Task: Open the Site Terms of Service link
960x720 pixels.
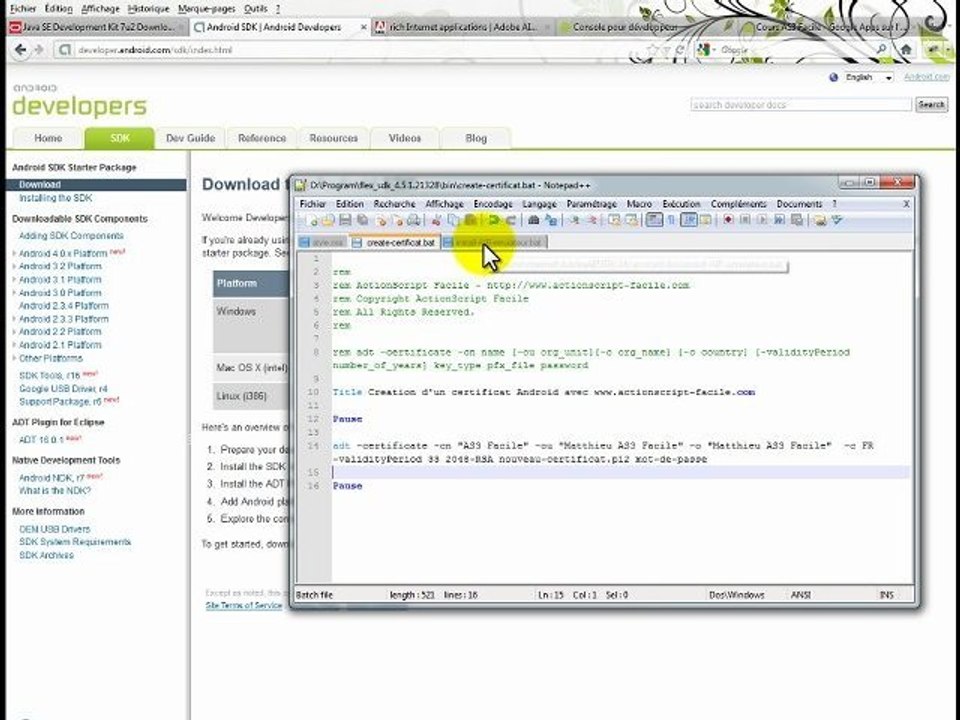Action: [244, 606]
